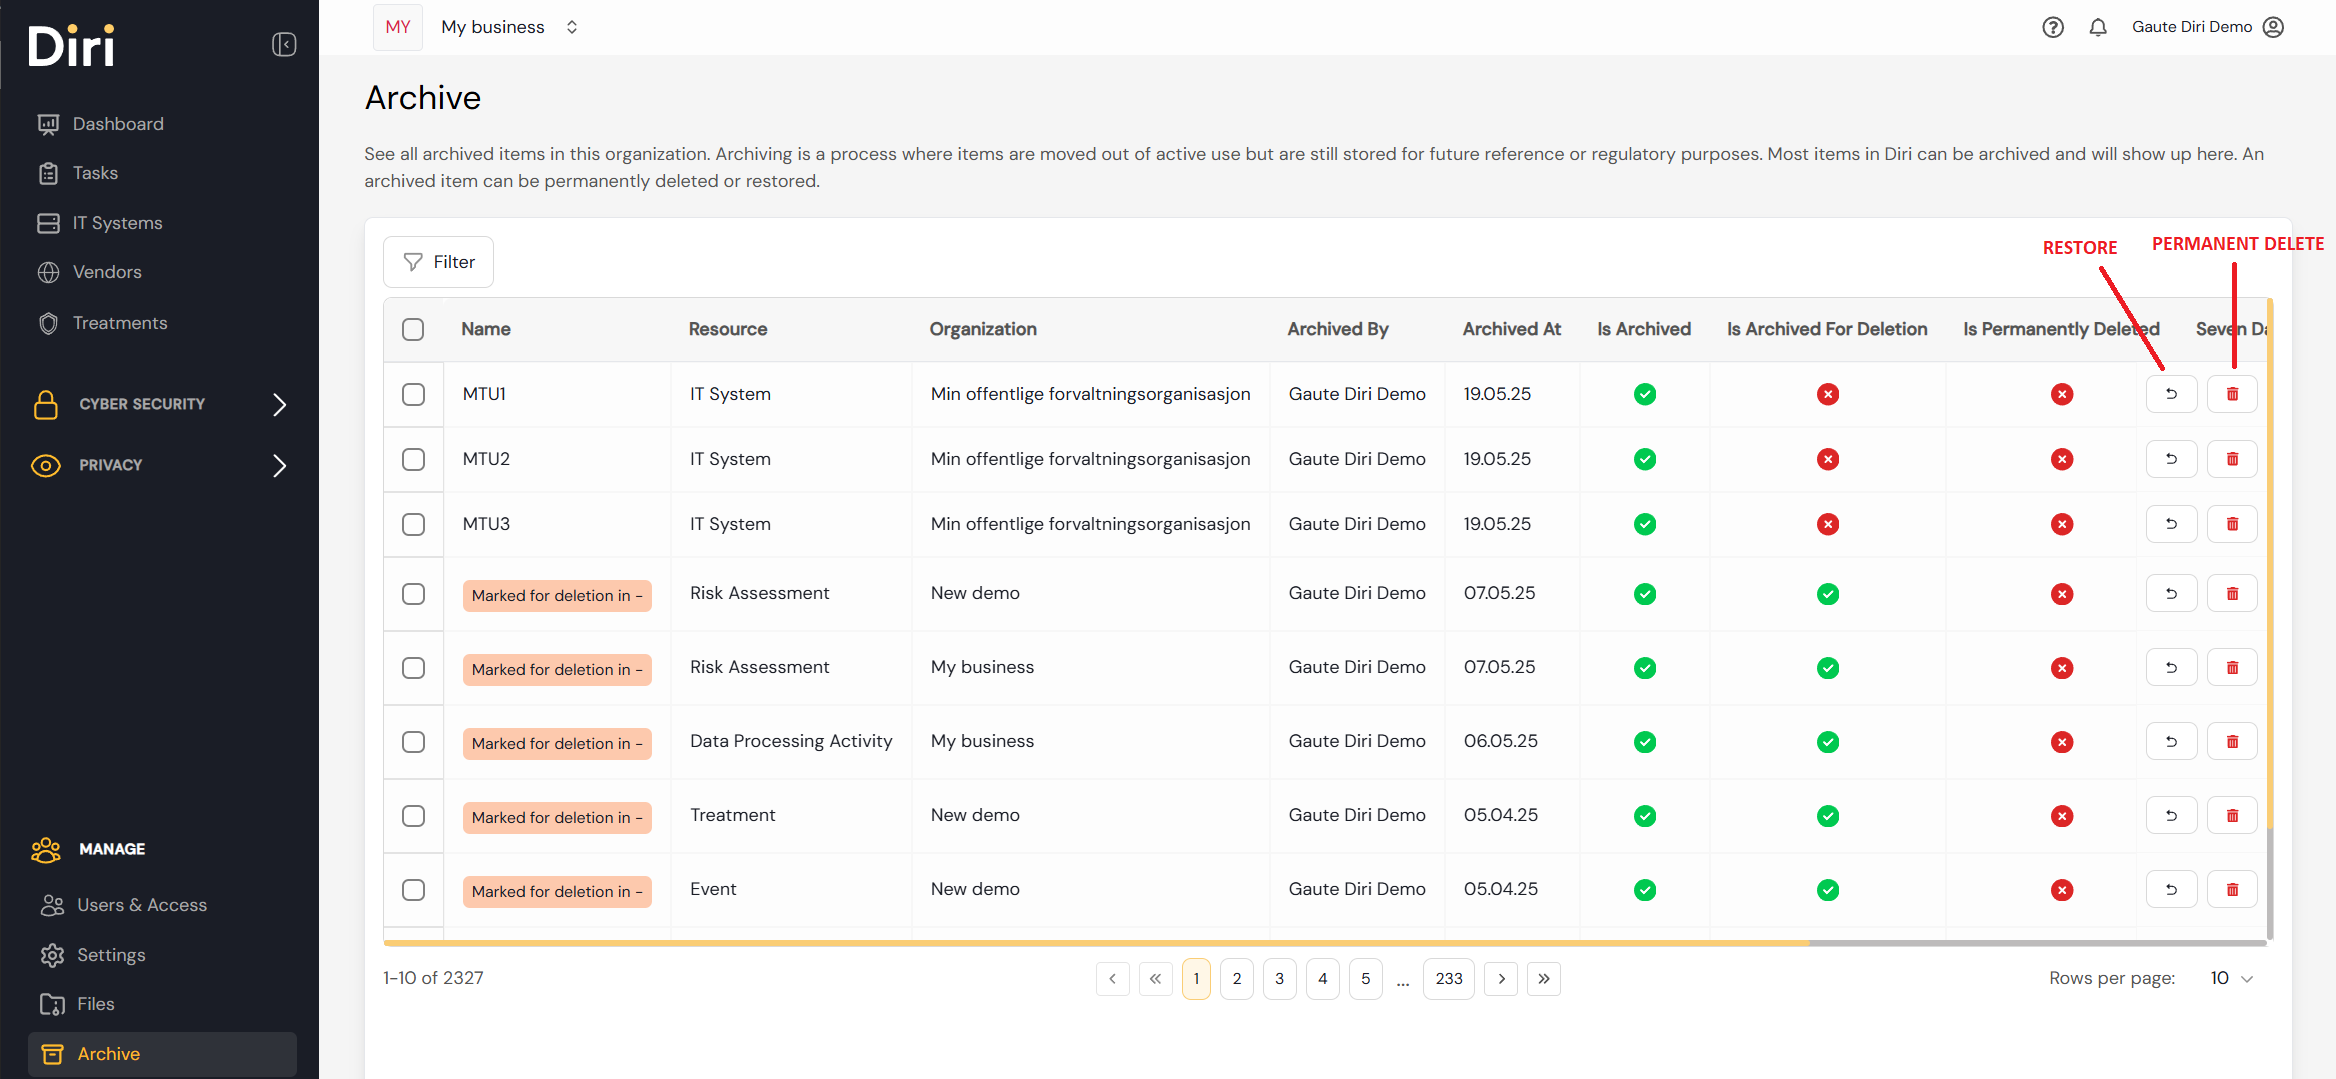Go to the previous page arrow
The width and height of the screenshot is (2336, 1079).
(1112, 979)
